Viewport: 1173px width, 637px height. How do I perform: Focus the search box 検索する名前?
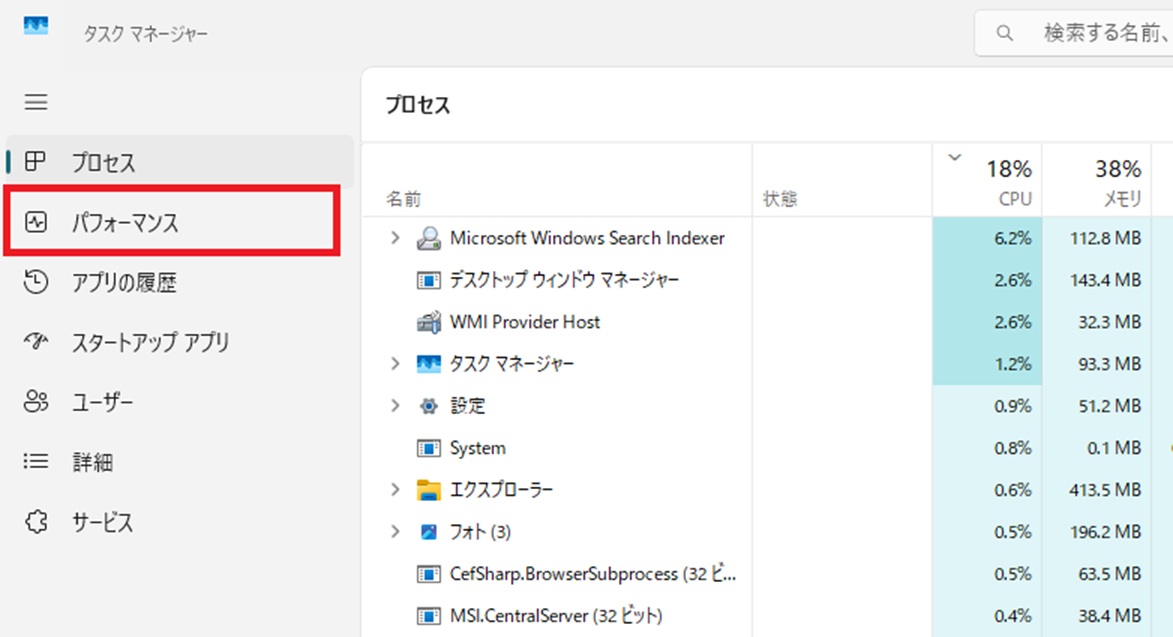tap(1074, 33)
